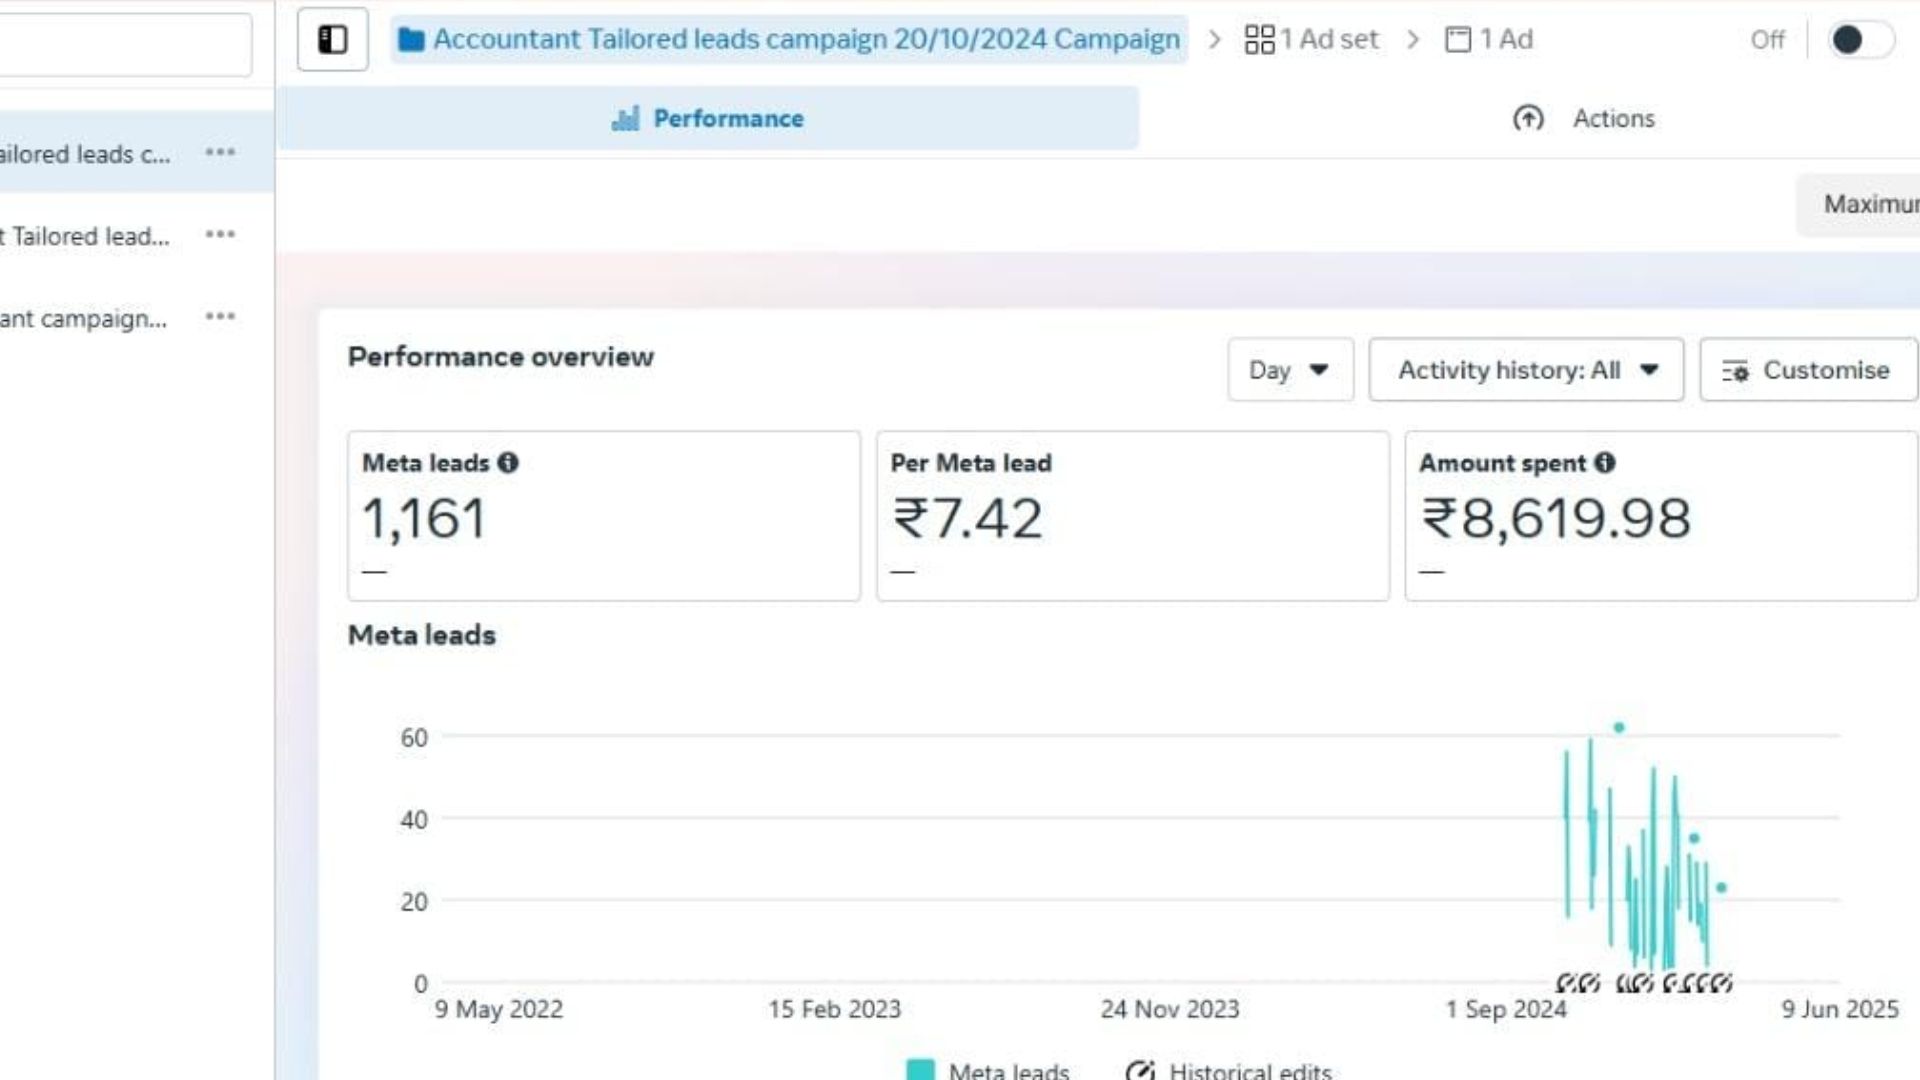Click the Ad page icon in breadcrumb
Viewport: 1920px width, 1080px height.
(1458, 39)
